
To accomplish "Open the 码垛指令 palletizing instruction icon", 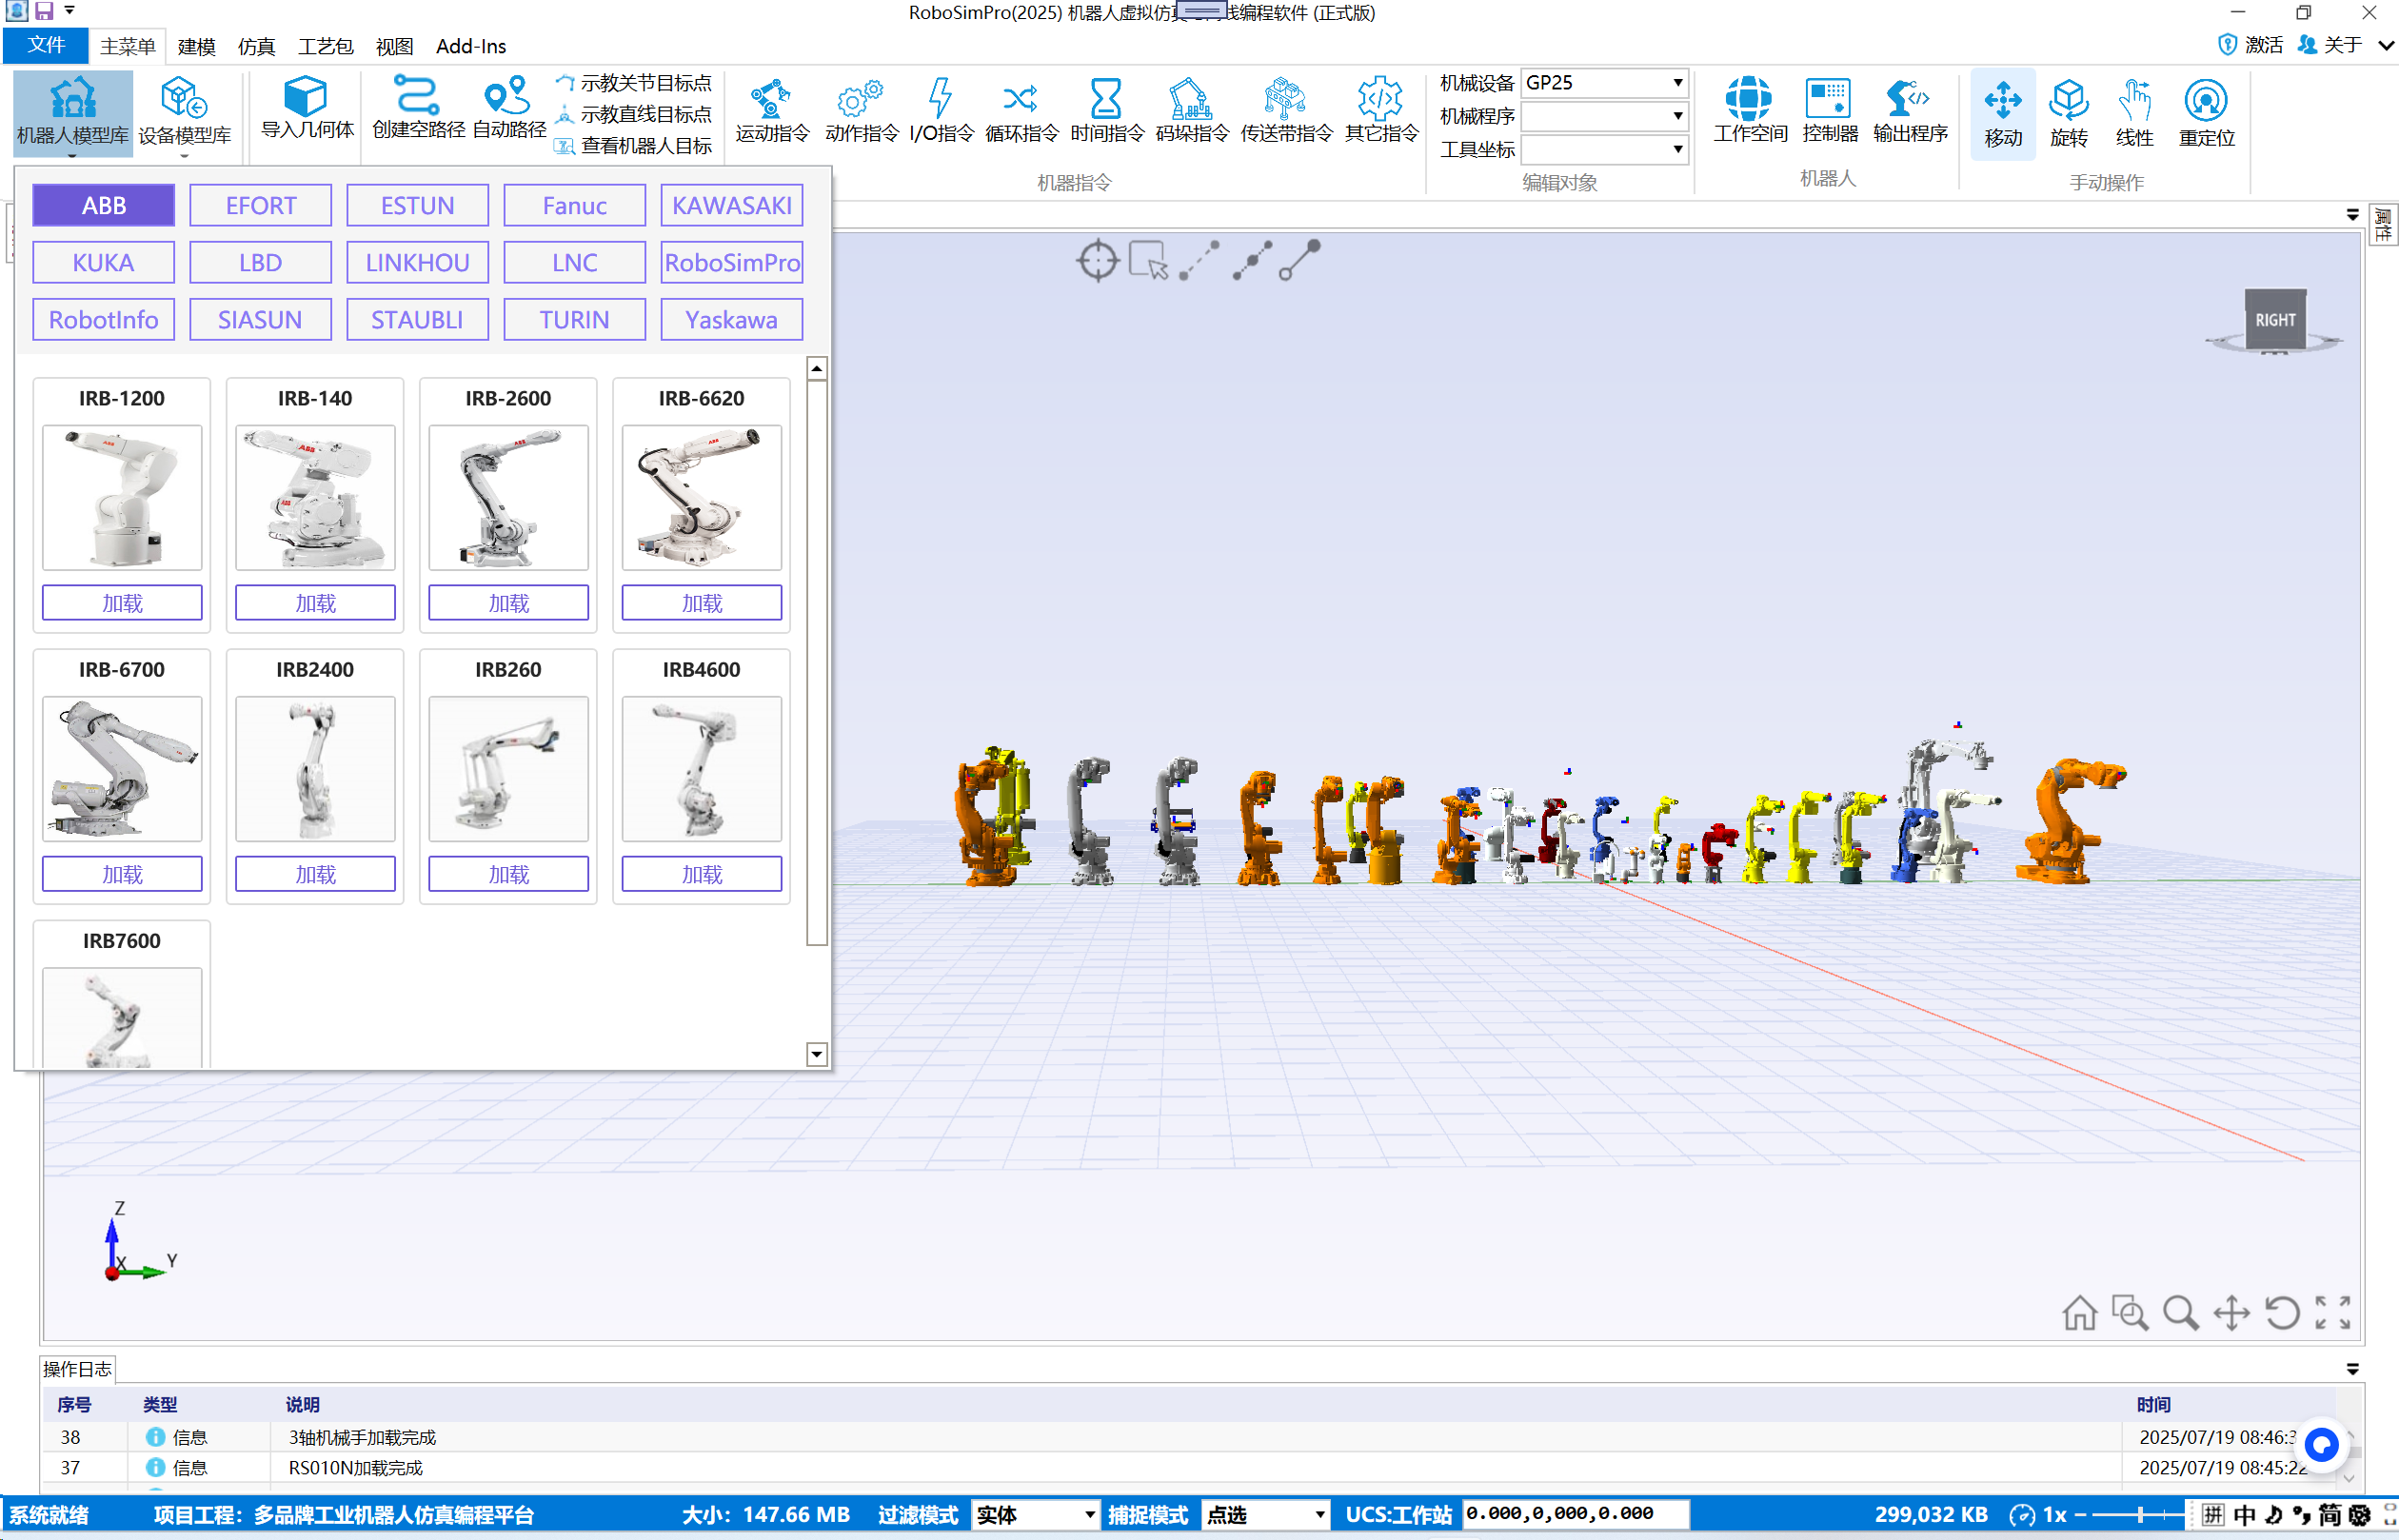I will click(1188, 110).
